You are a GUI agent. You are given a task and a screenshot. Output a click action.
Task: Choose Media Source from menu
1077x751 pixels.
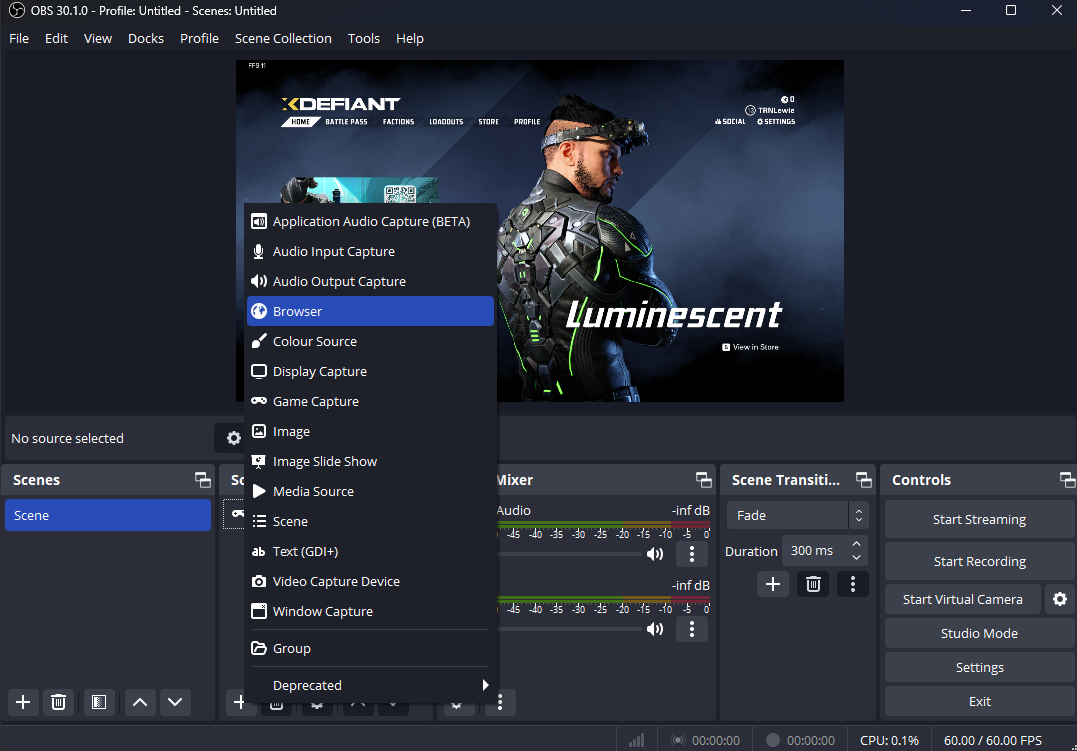point(370,491)
